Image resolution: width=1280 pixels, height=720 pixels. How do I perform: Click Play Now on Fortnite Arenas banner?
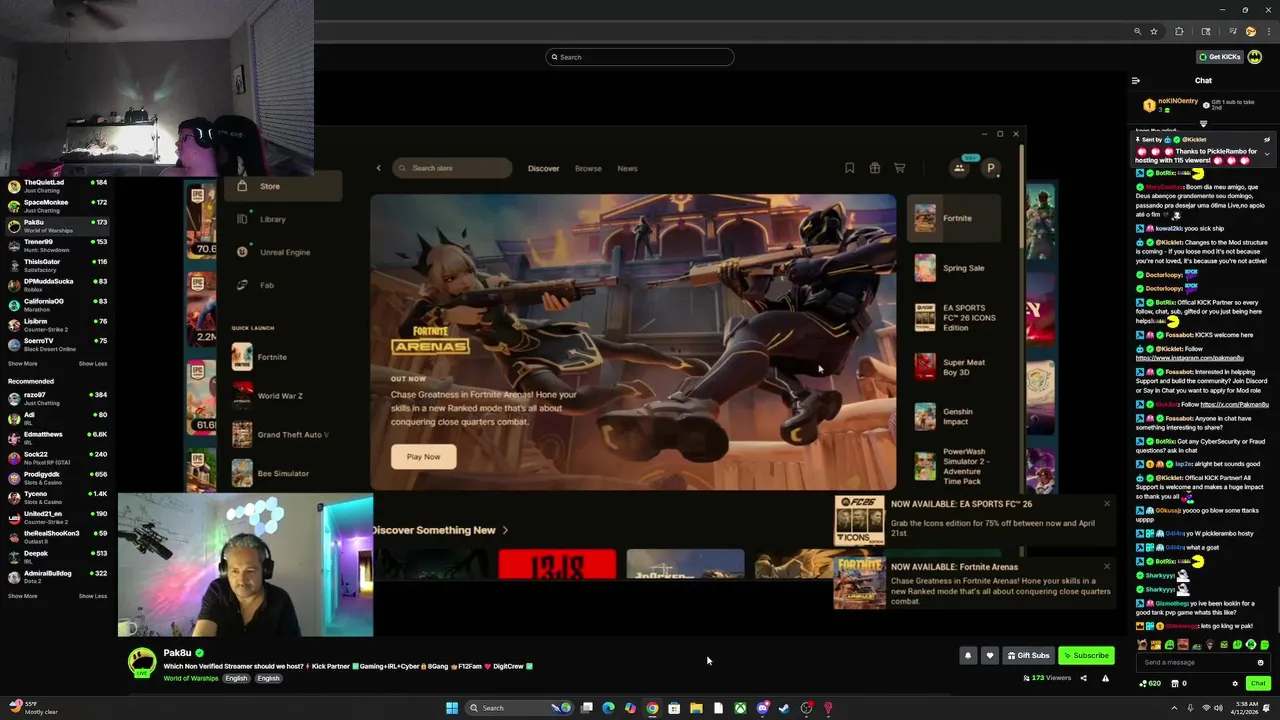click(423, 457)
